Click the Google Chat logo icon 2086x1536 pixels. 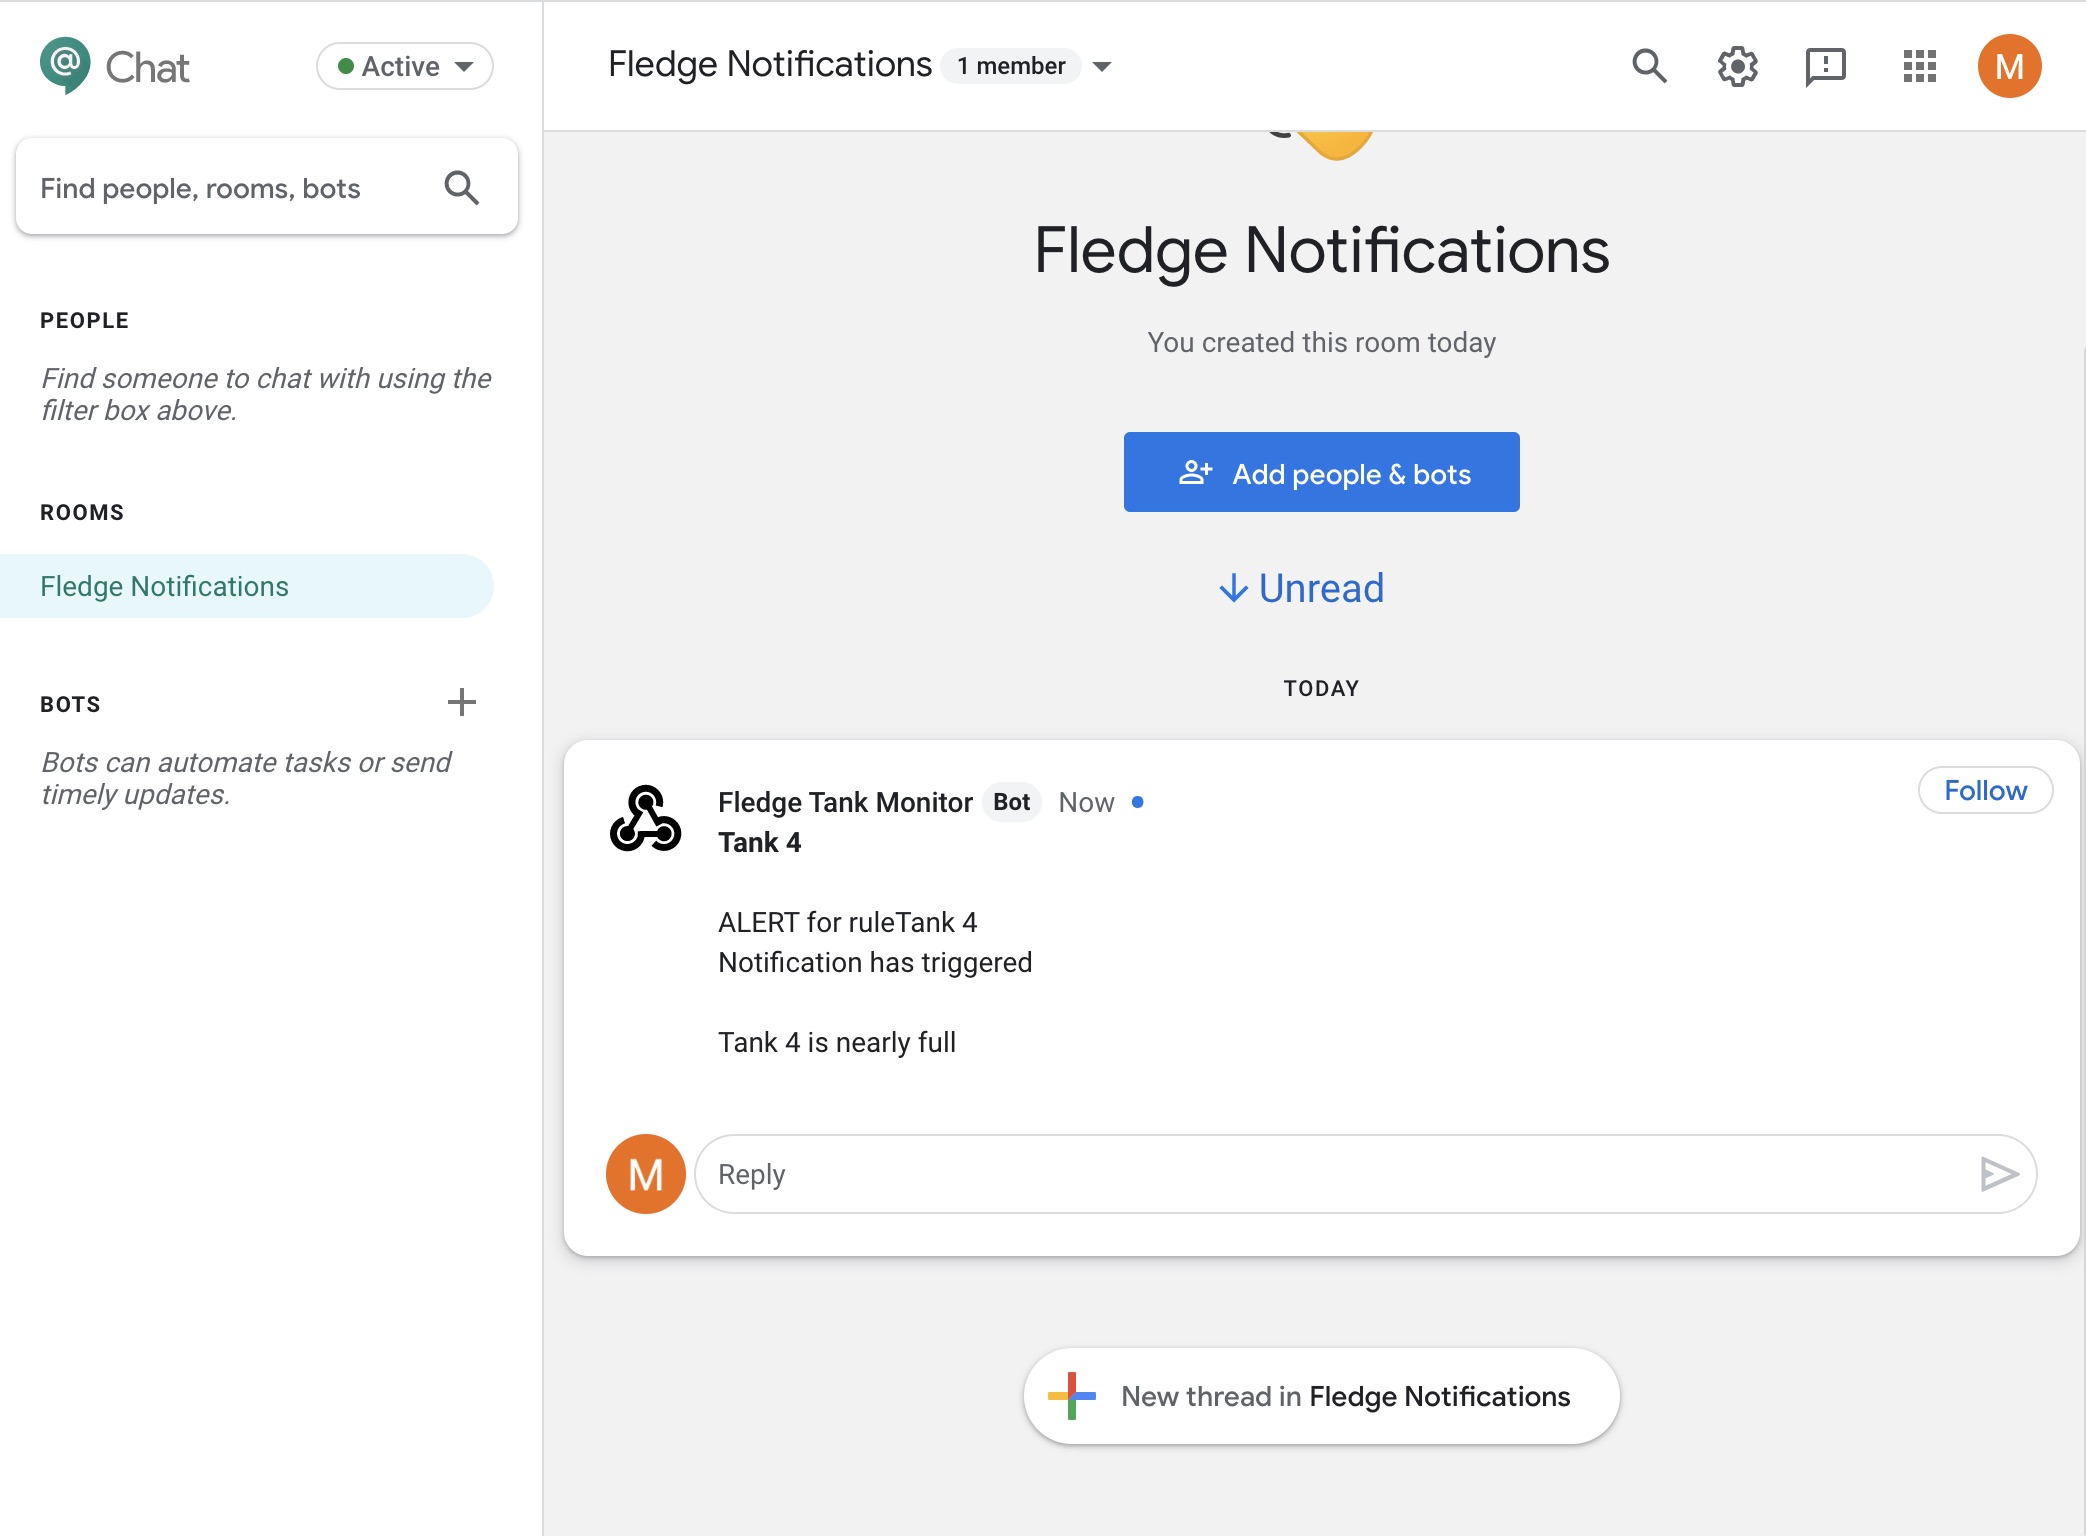[x=65, y=65]
